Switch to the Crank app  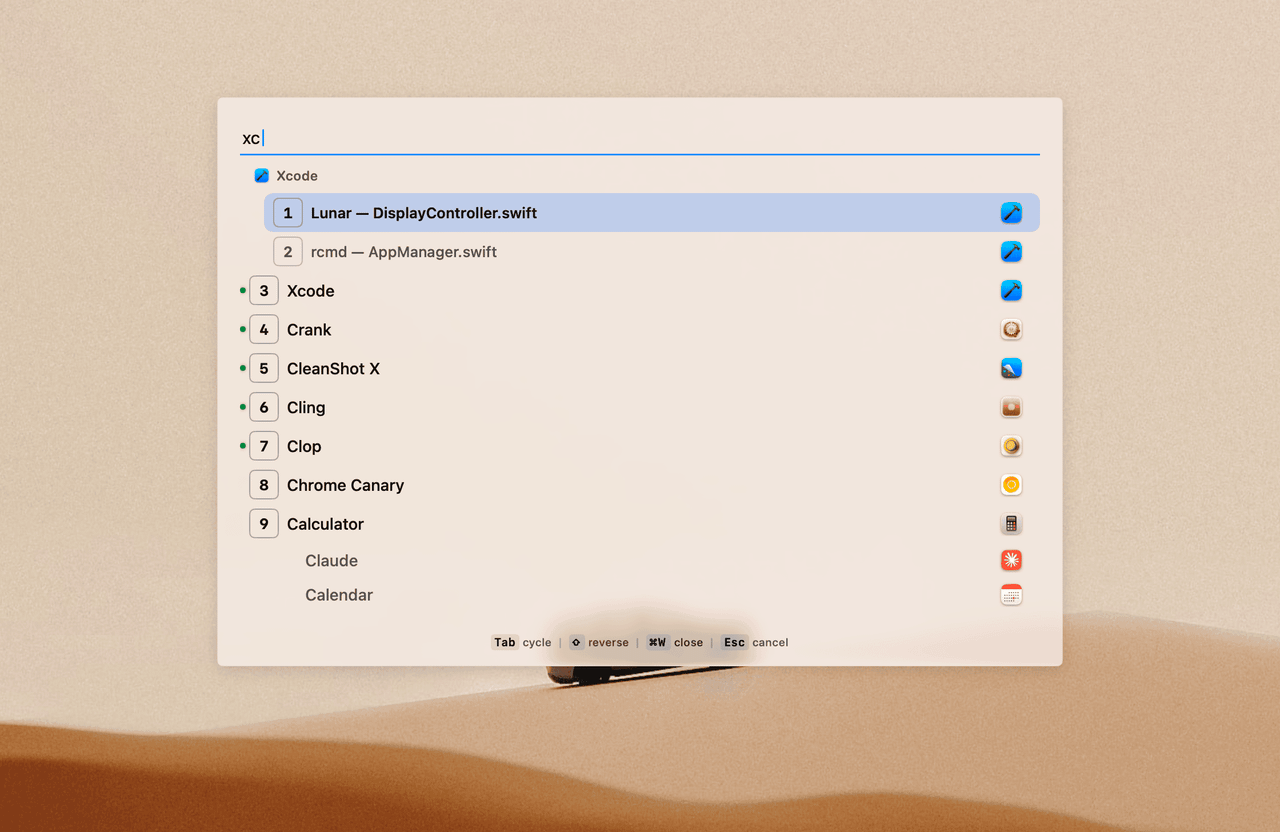coord(640,330)
